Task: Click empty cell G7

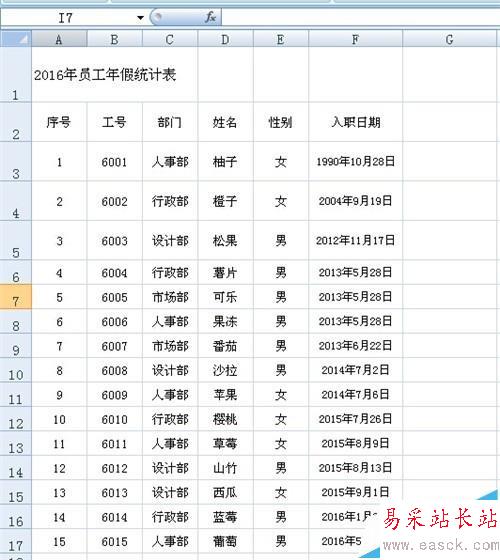Action: [x=450, y=297]
